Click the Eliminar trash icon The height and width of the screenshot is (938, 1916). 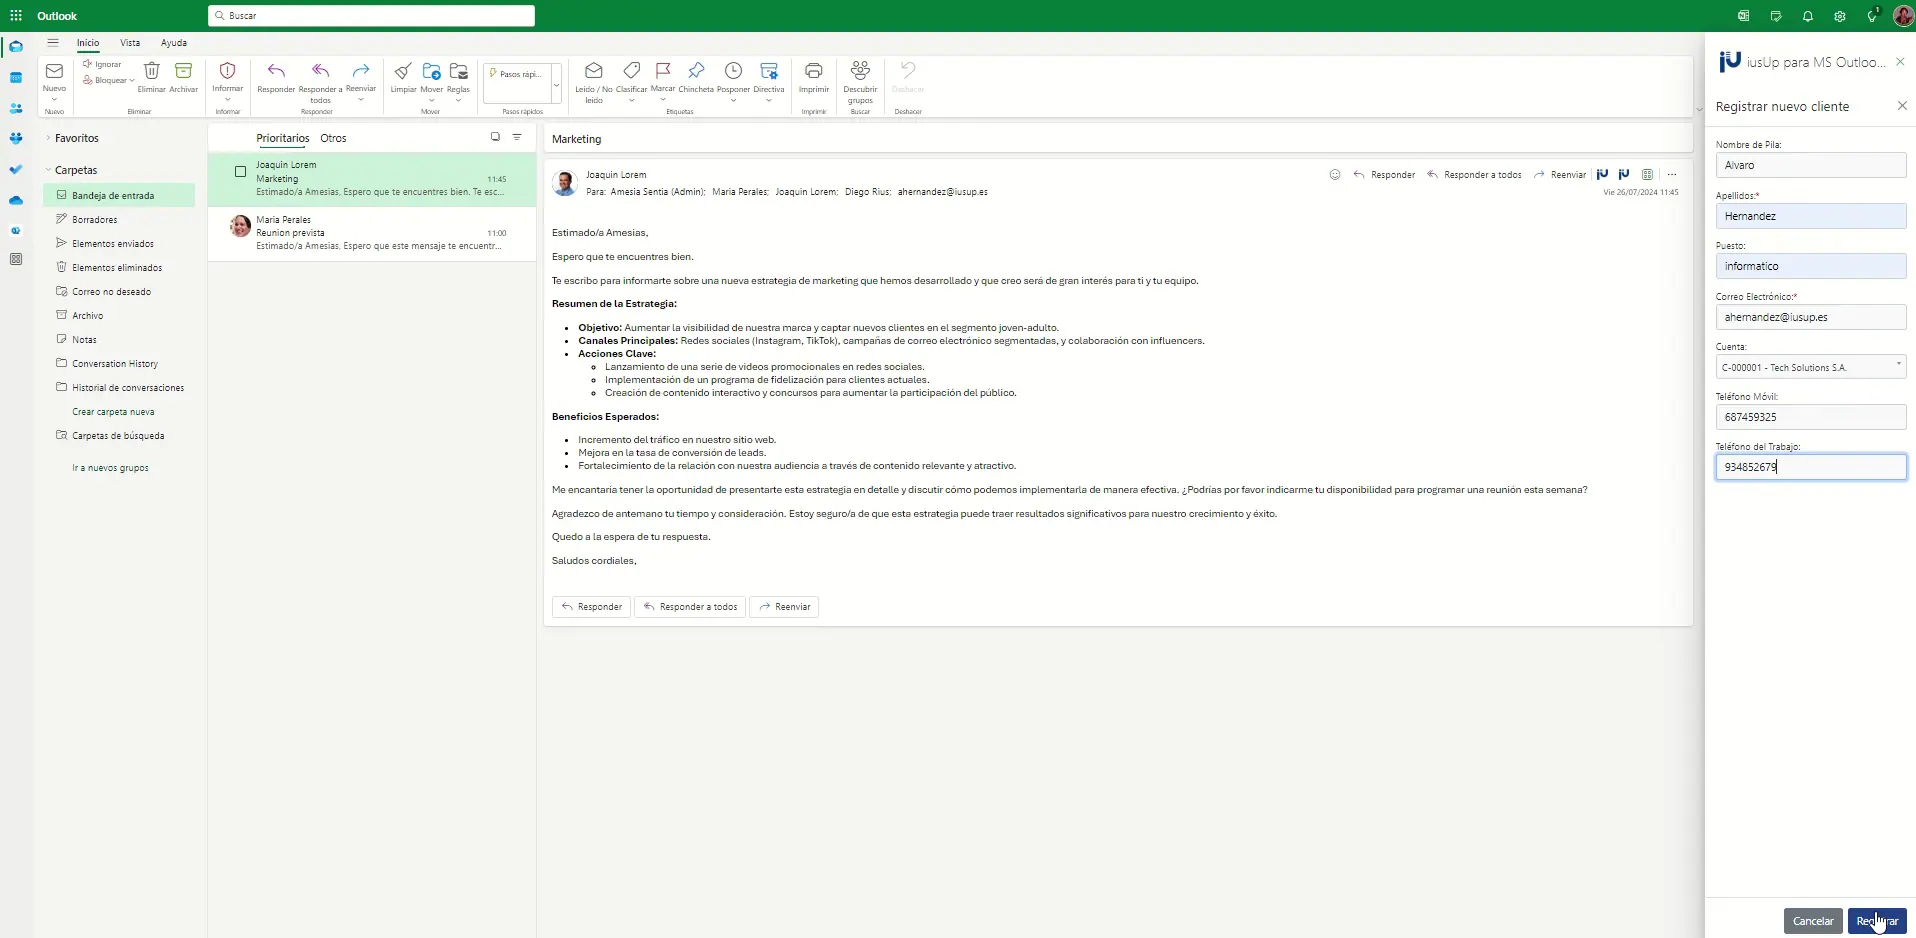(152, 72)
